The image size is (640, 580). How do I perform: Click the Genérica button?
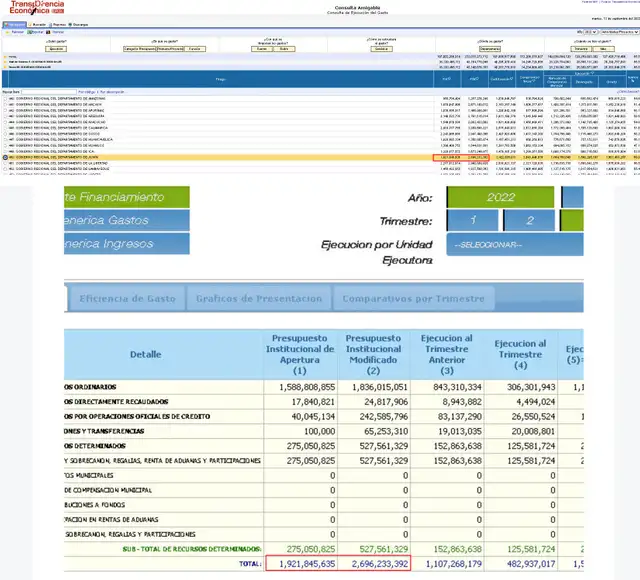tap(381, 49)
